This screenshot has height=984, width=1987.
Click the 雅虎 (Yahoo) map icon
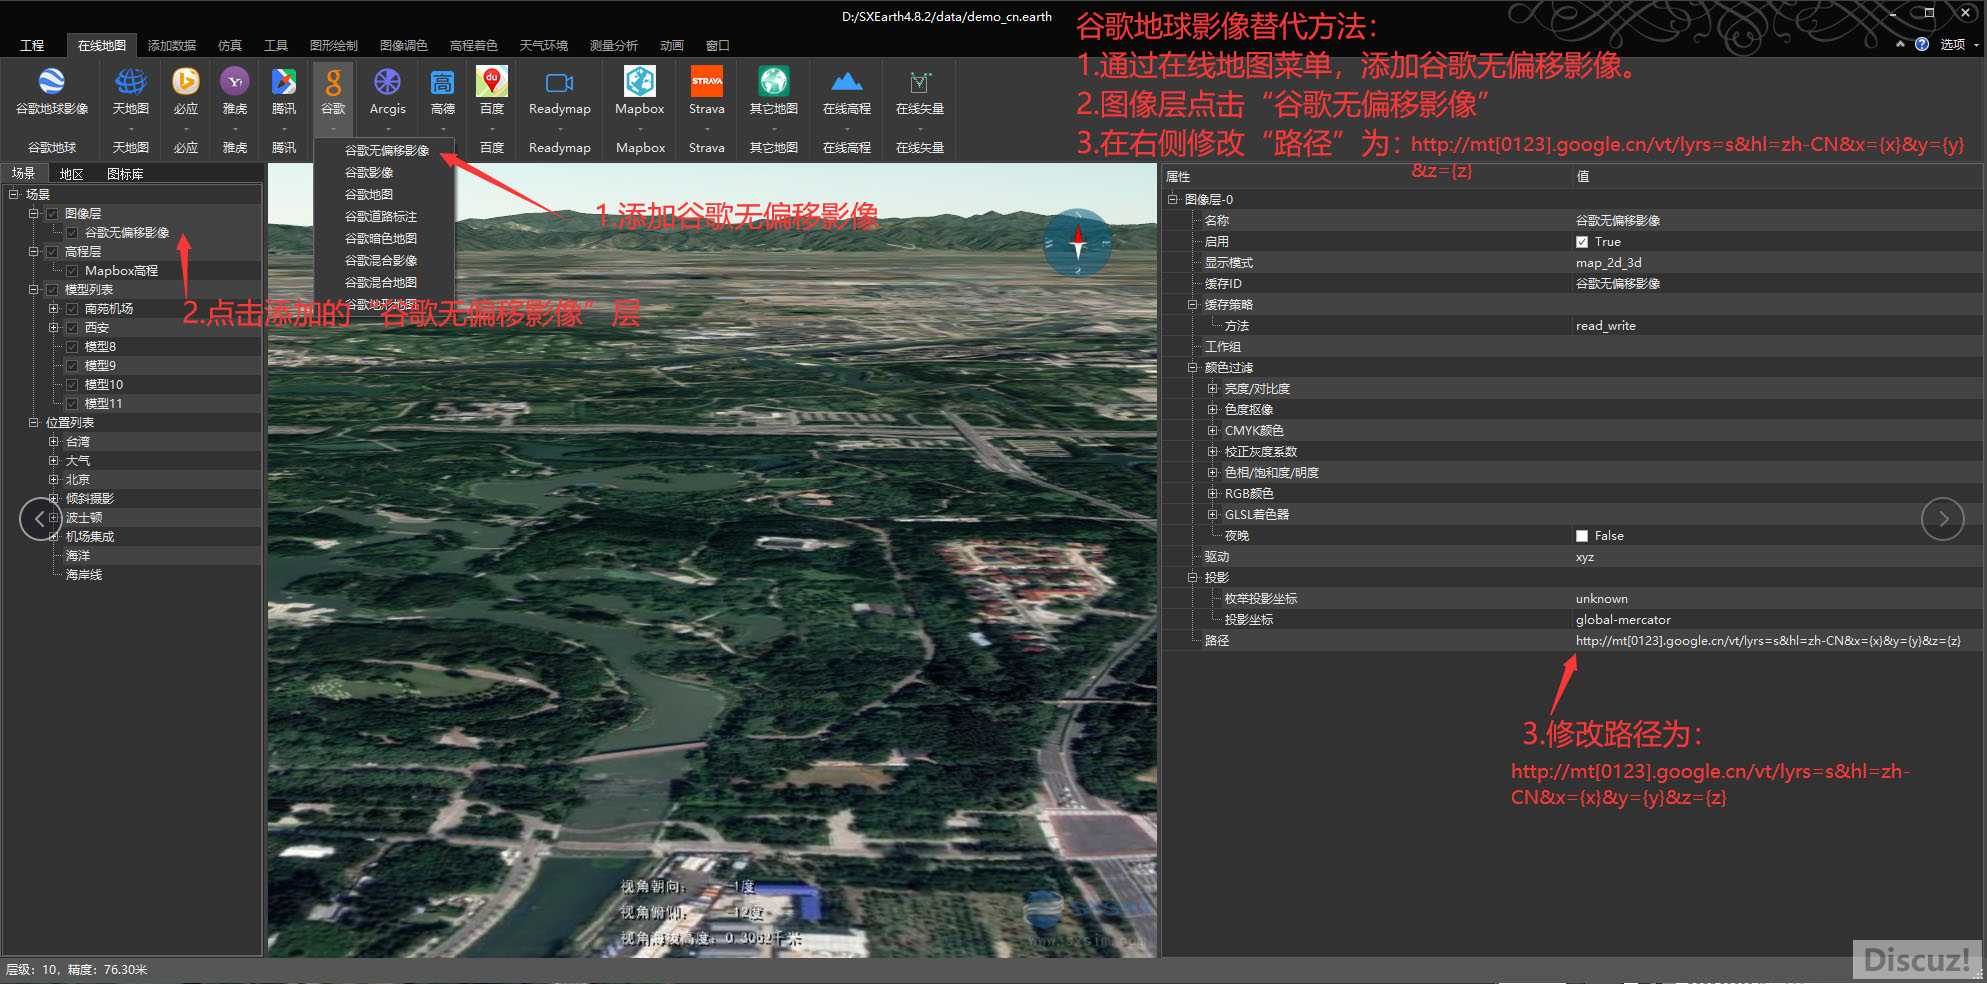pos(235,82)
